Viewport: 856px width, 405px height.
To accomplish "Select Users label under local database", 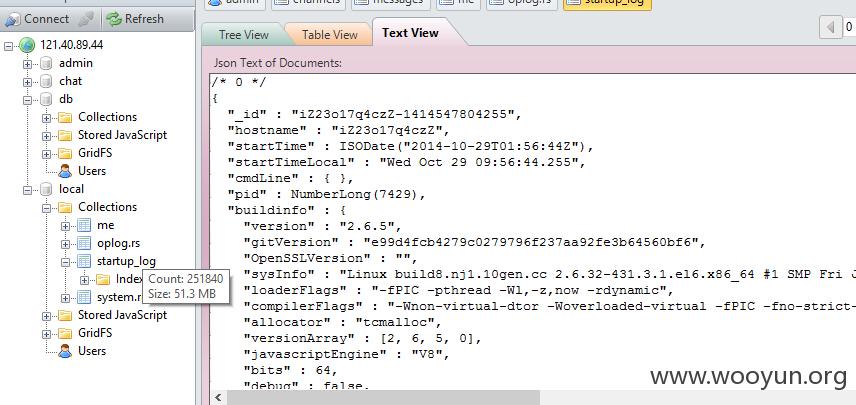I will (x=92, y=351).
